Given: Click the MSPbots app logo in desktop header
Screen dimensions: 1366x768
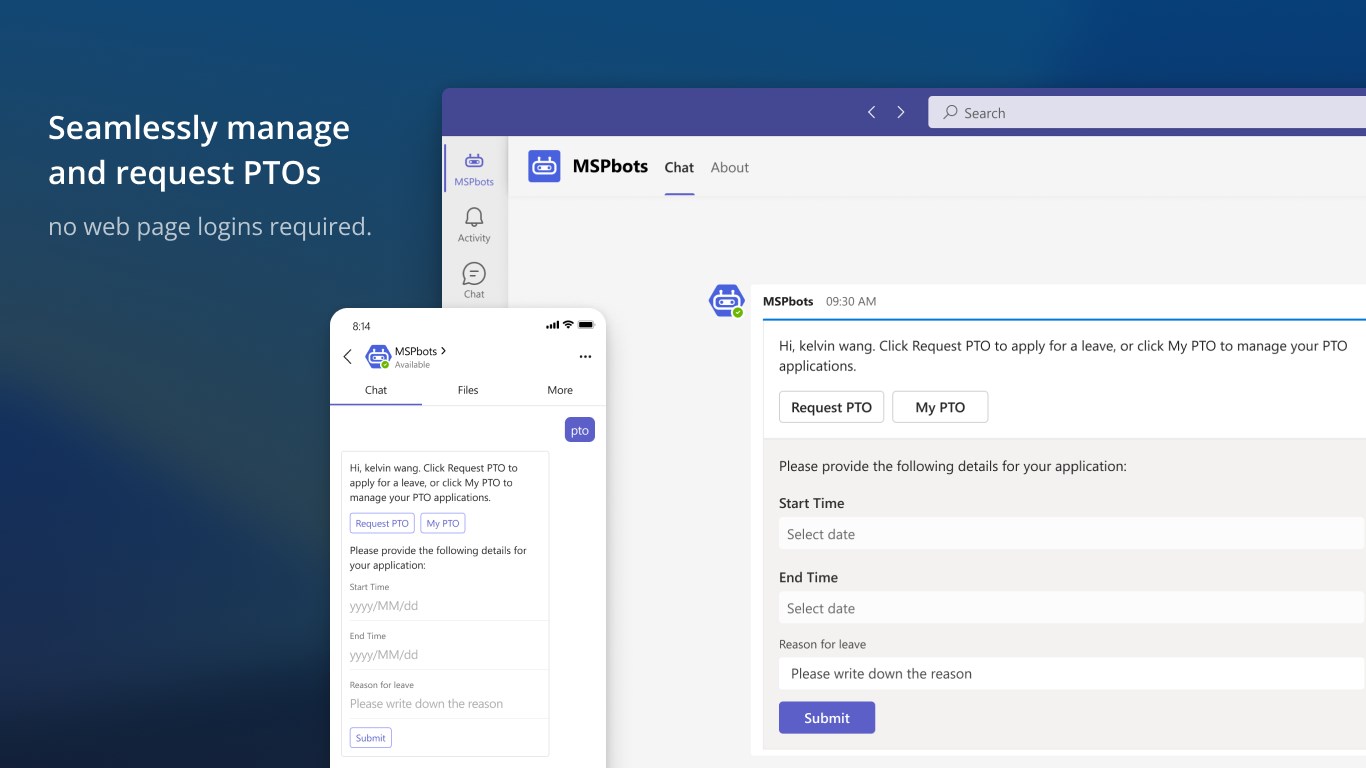Looking at the screenshot, I should tap(544, 167).
